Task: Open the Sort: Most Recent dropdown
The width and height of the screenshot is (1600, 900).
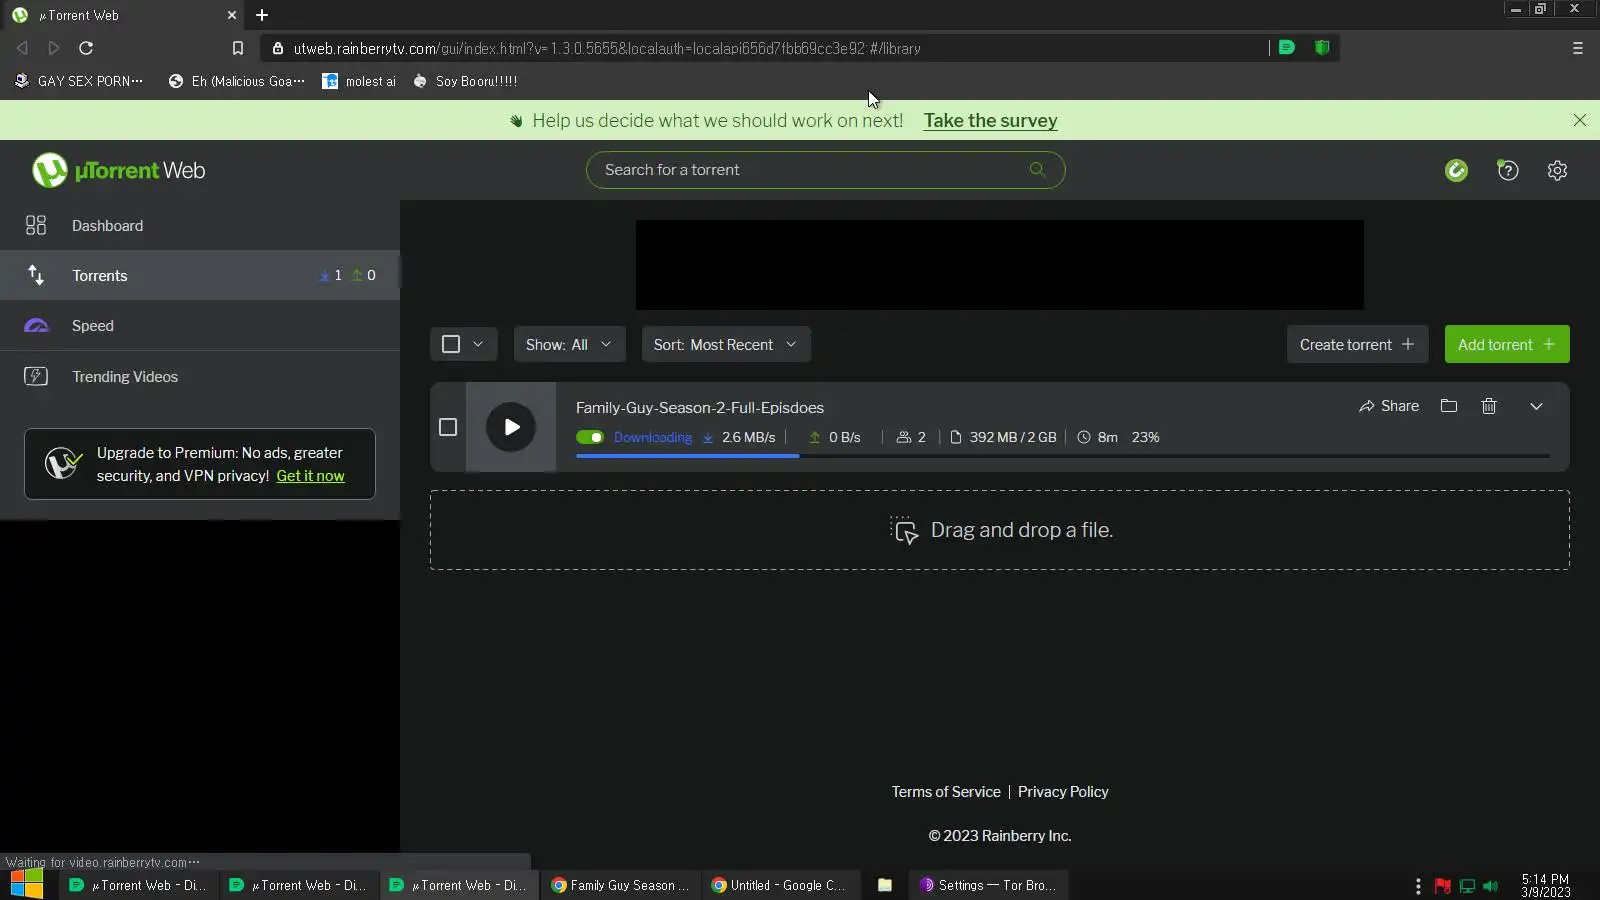Action: pos(726,344)
